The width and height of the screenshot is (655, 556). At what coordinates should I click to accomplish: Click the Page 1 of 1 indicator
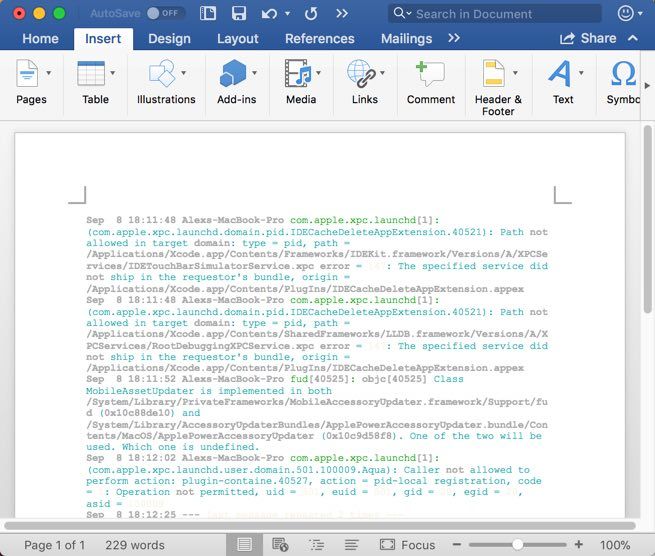[54, 545]
